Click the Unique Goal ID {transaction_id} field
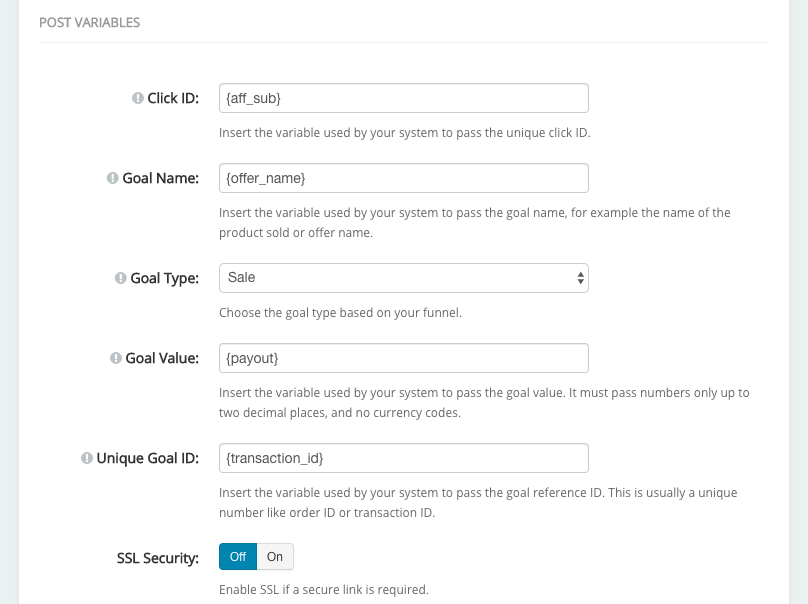Screen dimensions: 808x604 click(x=403, y=458)
